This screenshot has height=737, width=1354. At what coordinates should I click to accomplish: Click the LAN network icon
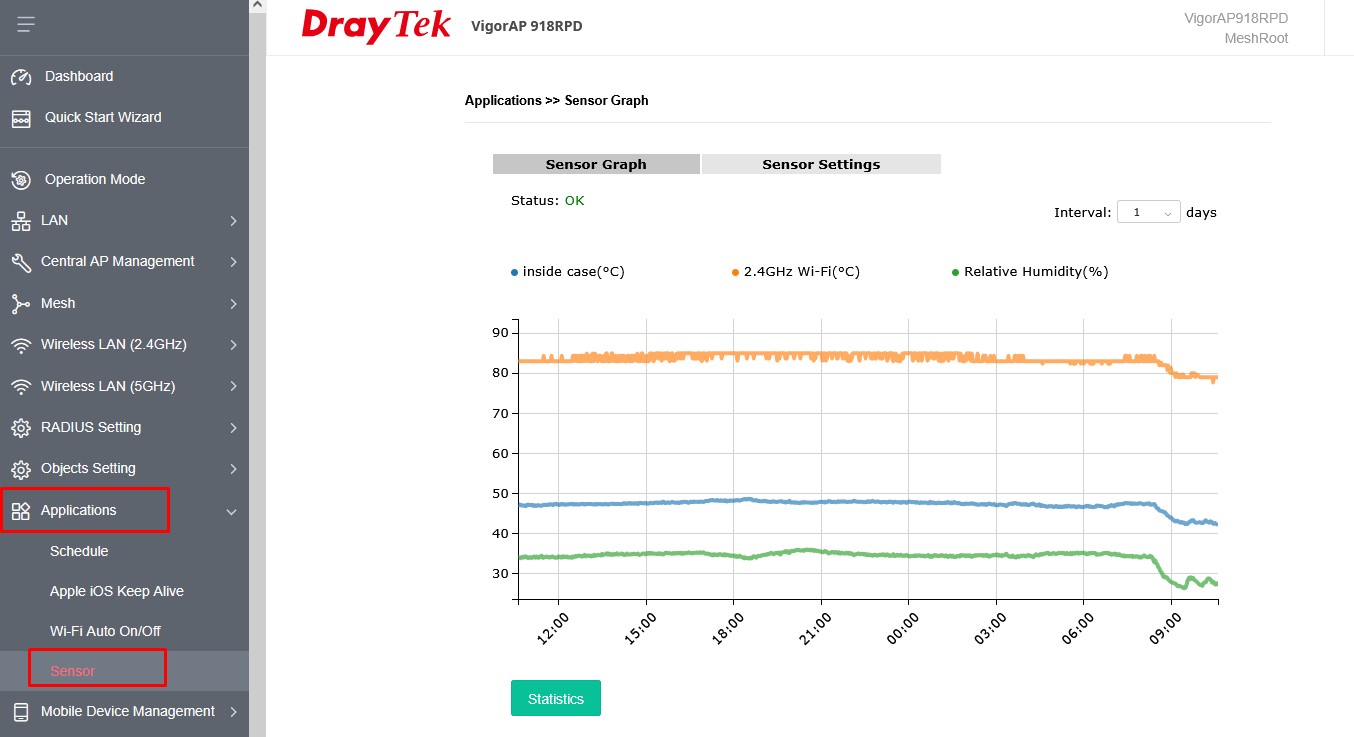(21, 221)
